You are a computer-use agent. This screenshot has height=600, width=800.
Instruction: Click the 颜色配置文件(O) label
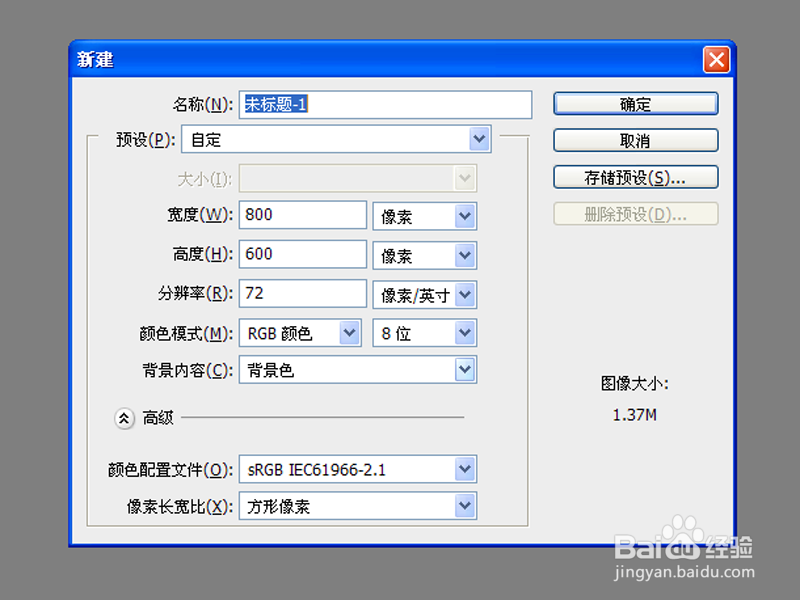click(170, 470)
